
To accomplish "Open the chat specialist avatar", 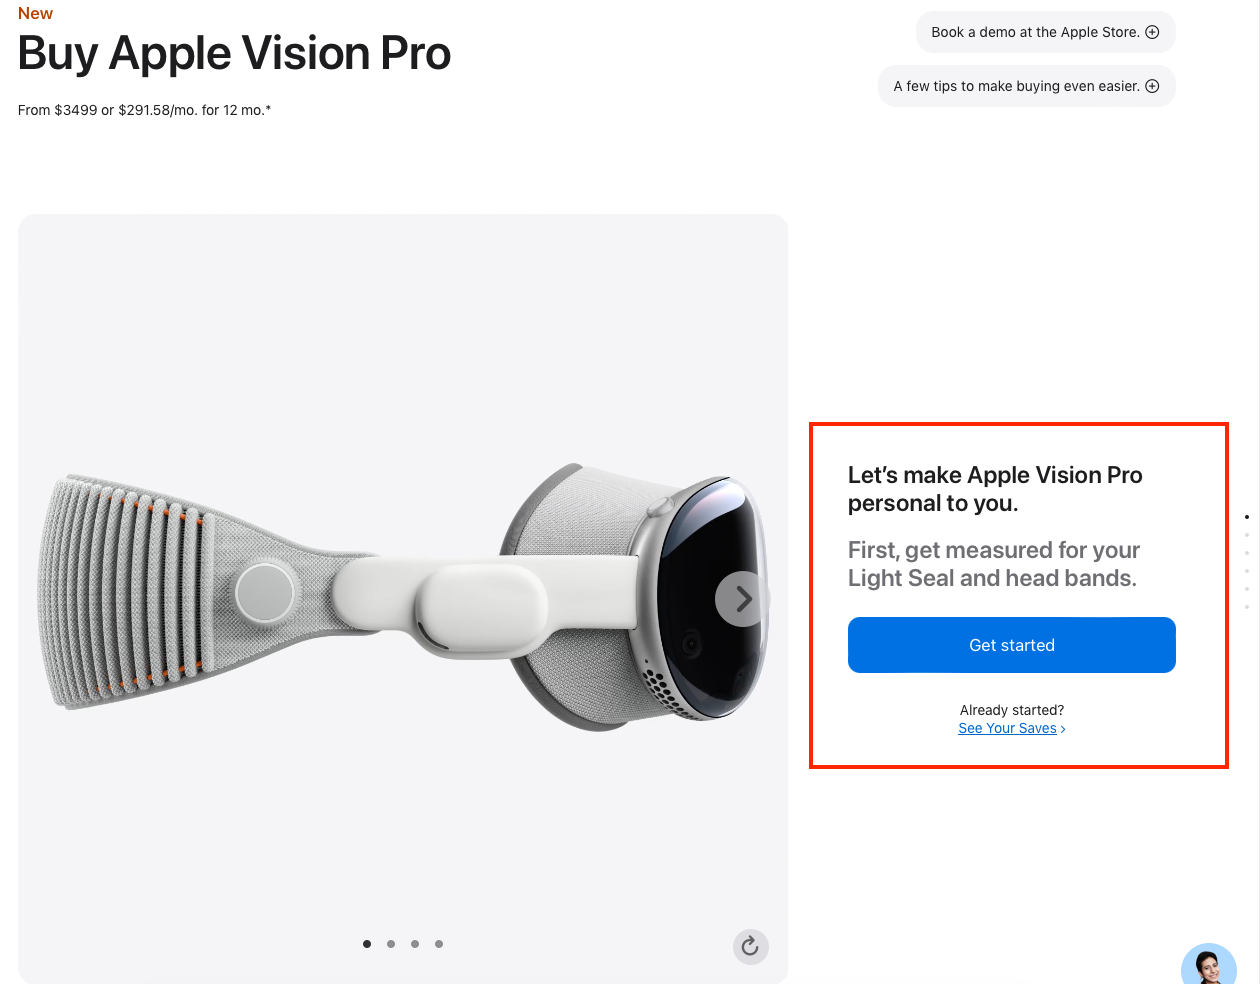I will (1209, 965).
